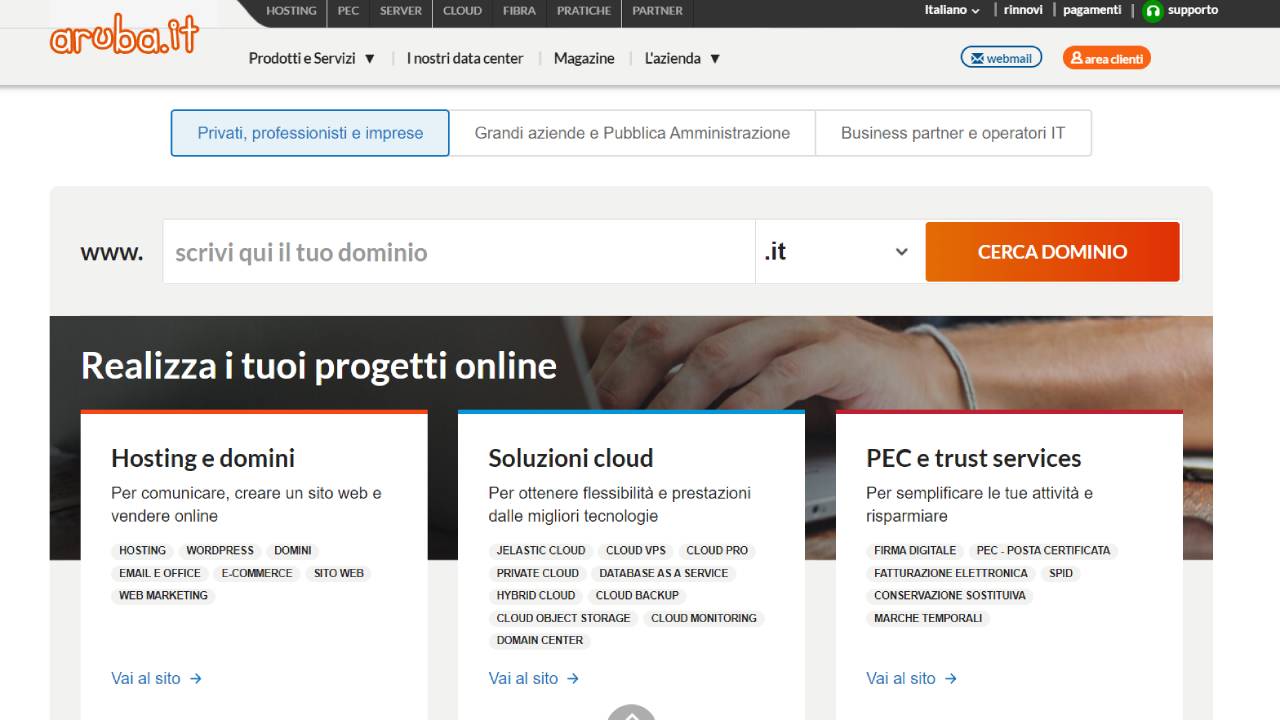1280x720 pixels.
Task: Click the WORDPRESS tag
Action: click(x=220, y=551)
